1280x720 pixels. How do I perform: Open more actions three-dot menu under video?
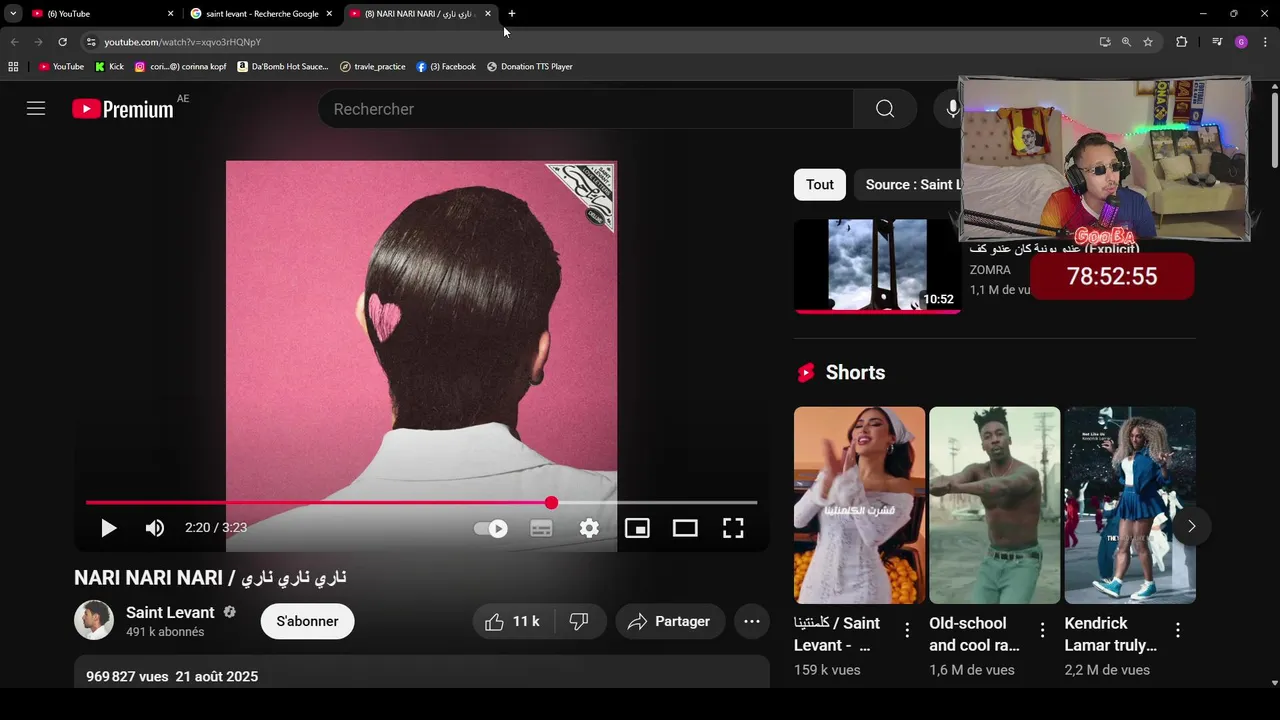tap(752, 621)
